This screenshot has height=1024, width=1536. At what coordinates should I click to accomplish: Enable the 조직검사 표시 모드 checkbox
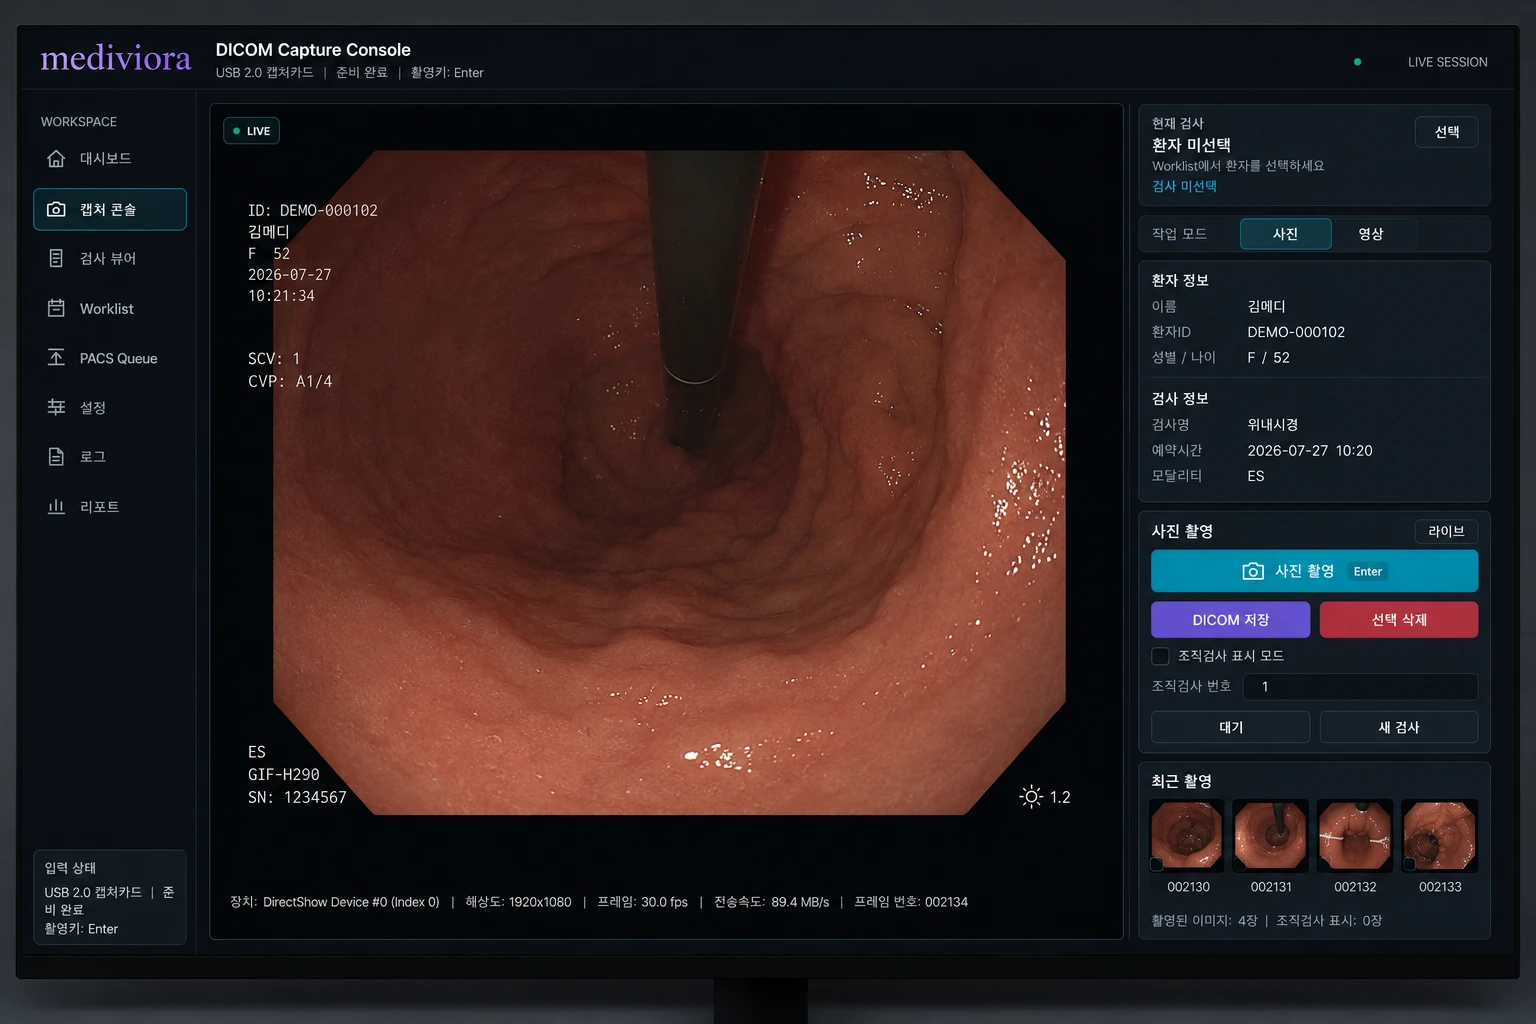[1160, 656]
